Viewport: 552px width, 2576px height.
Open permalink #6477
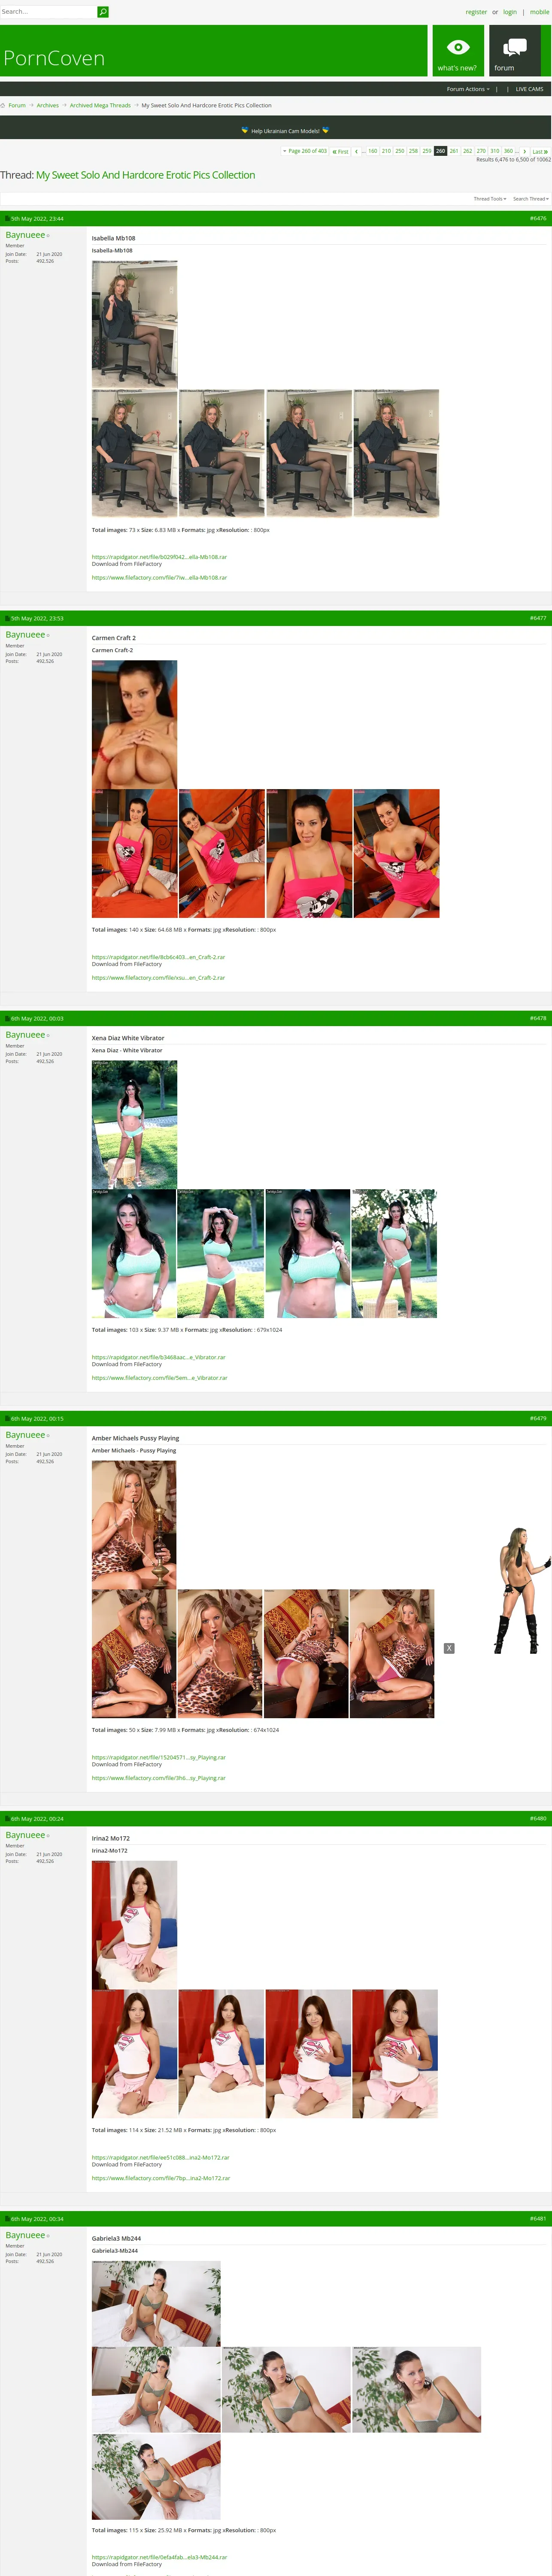click(x=538, y=618)
